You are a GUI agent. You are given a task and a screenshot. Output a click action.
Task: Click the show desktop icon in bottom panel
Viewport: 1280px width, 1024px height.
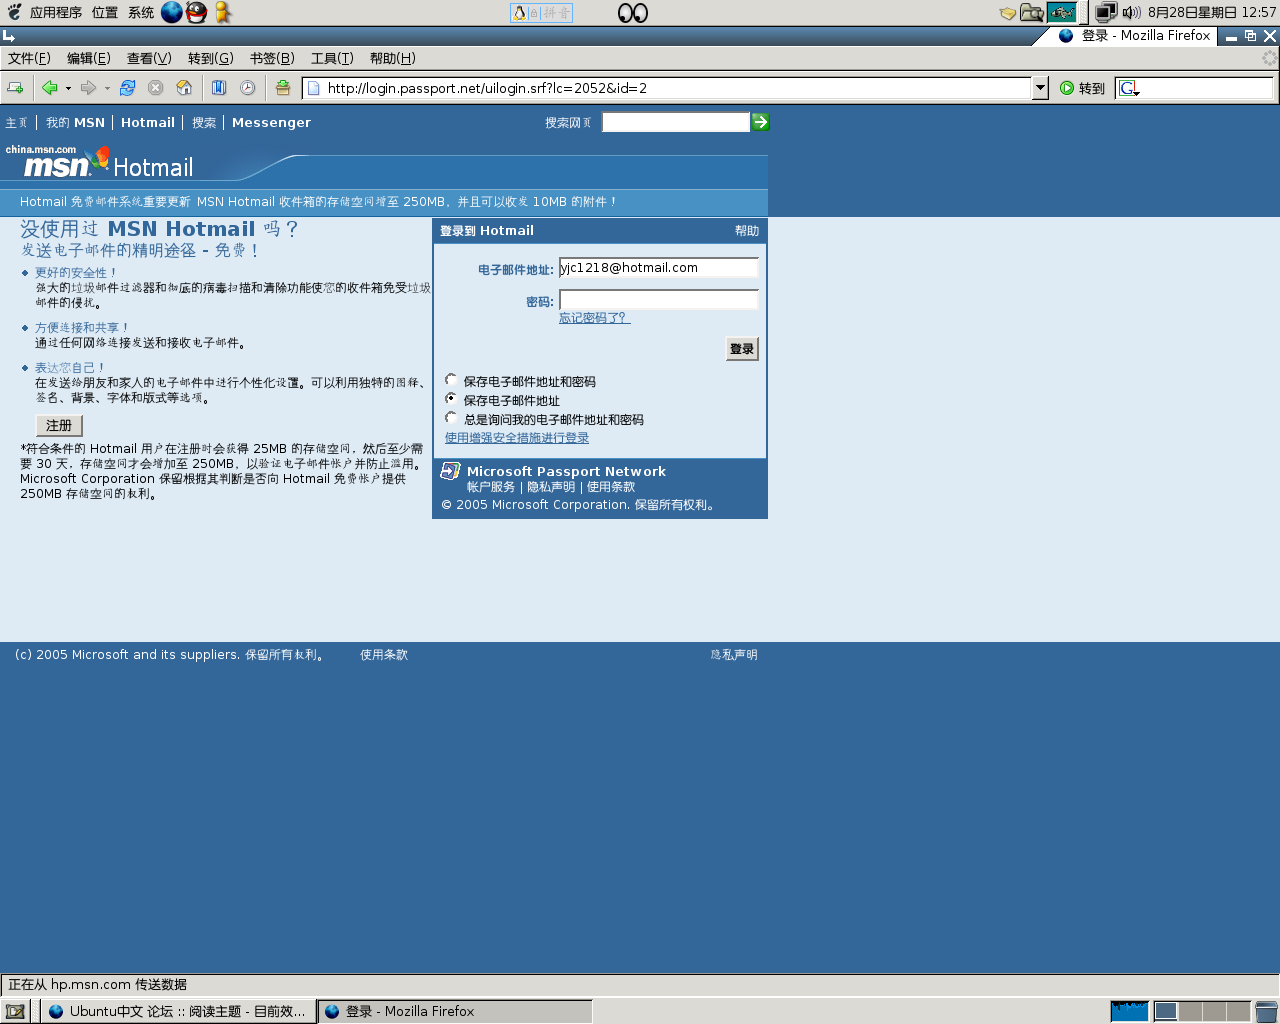[x=15, y=1011]
